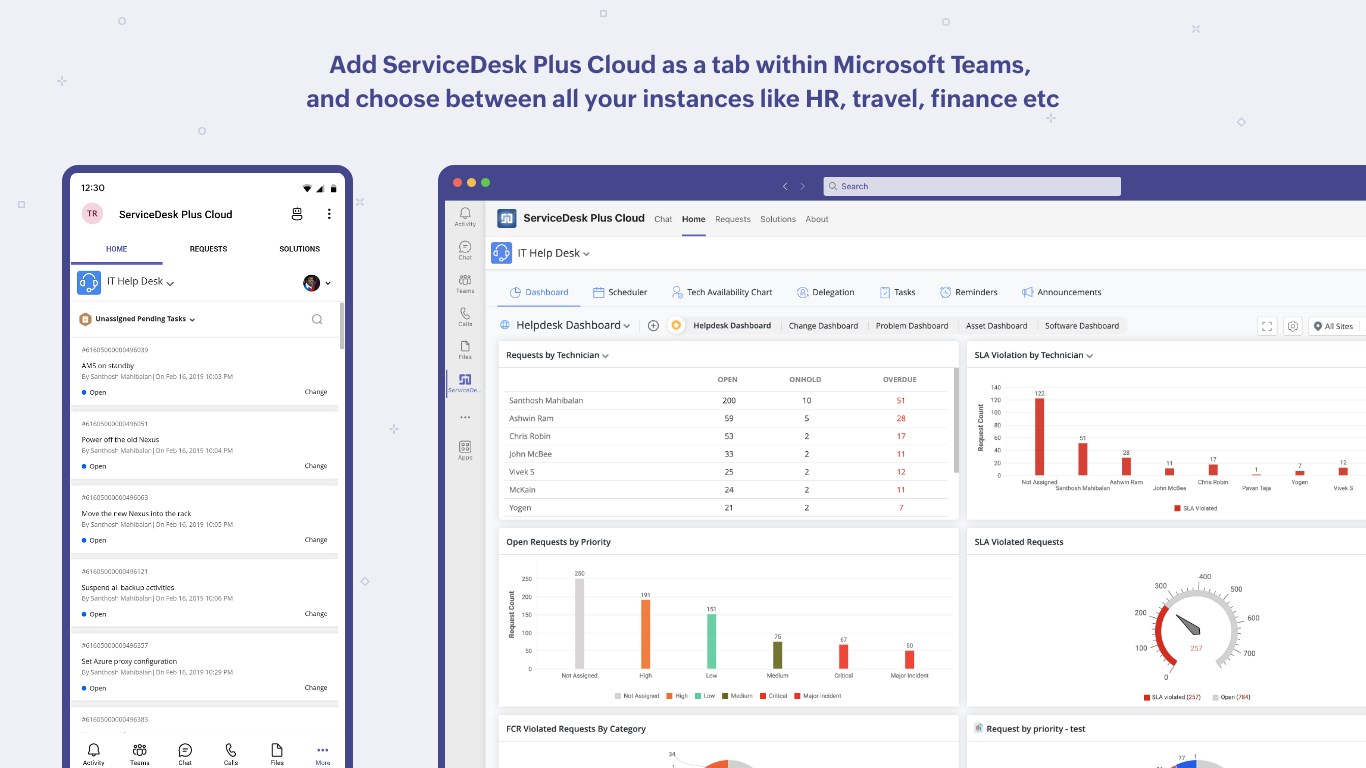Select the Asset Dashboard button

click(996, 326)
